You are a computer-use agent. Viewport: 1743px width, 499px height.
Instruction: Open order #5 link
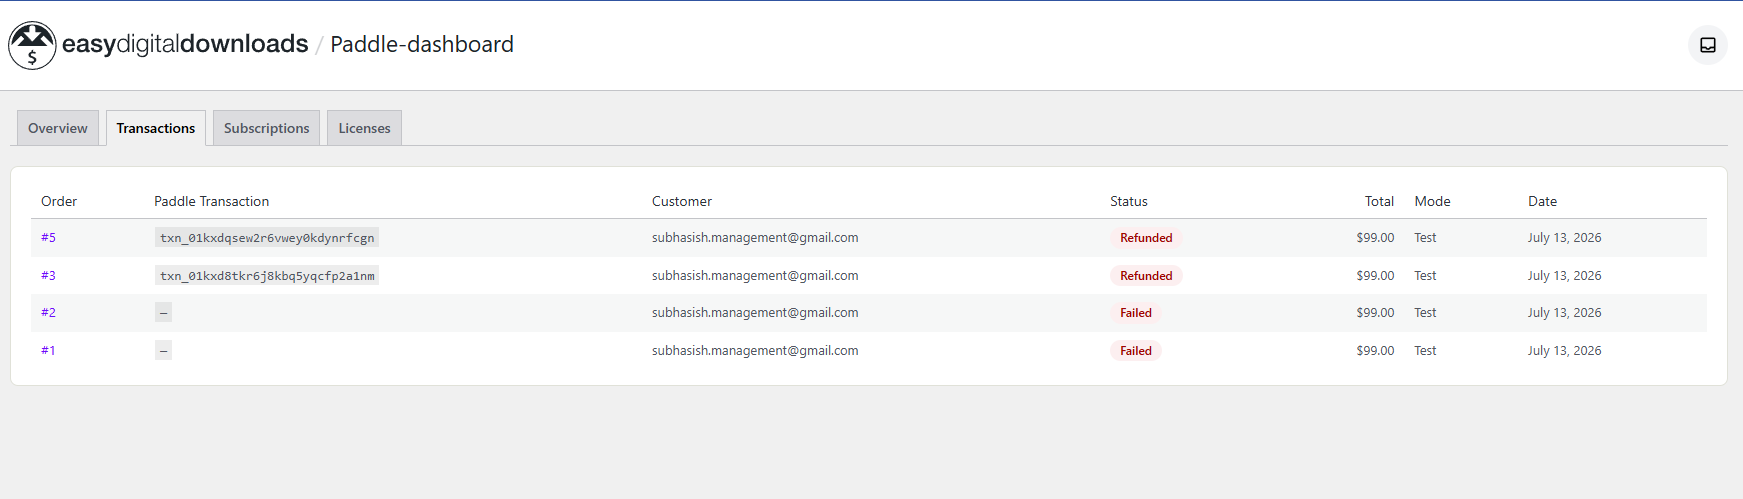click(x=48, y=238)
